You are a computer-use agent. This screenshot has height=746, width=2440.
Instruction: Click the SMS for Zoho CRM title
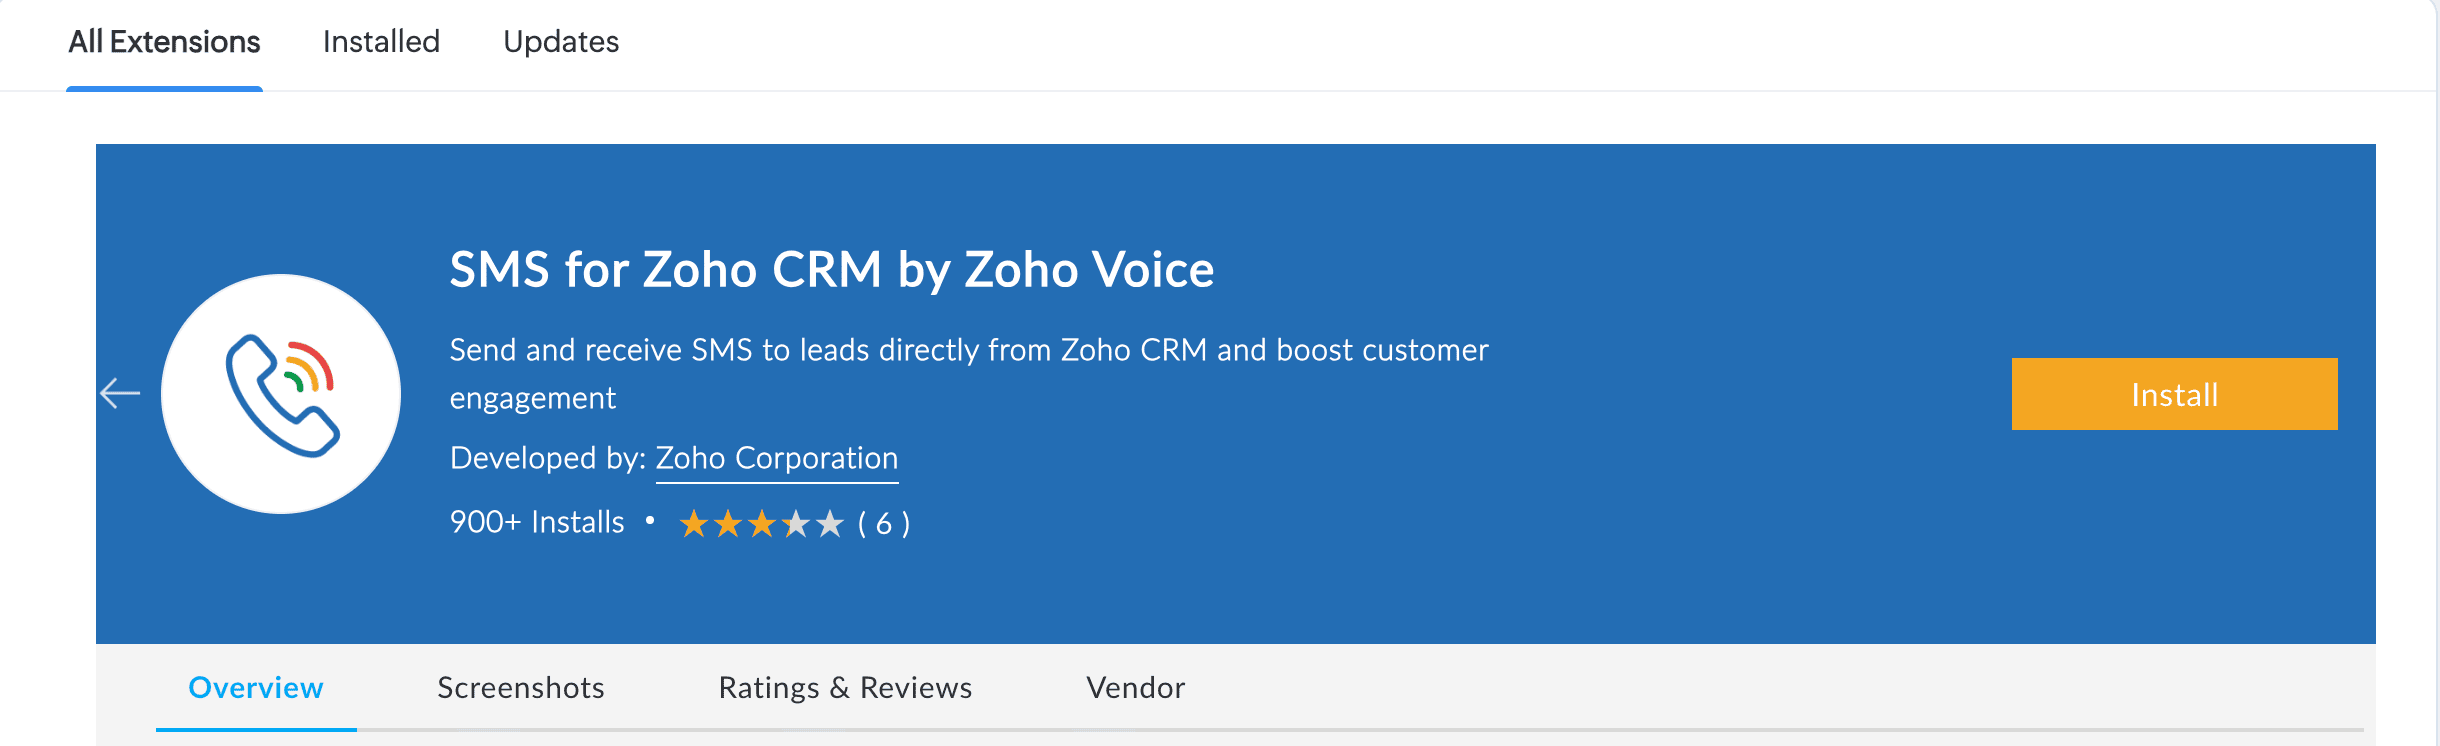832,270
